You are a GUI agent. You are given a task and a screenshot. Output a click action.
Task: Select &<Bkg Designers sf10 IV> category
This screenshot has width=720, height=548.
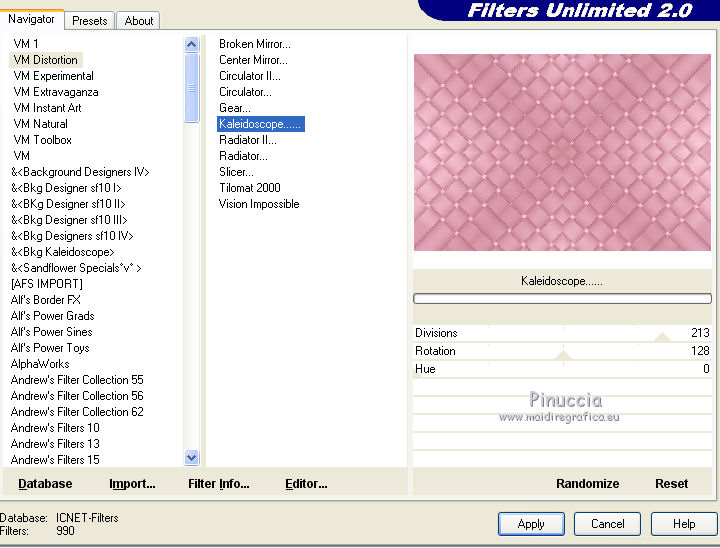[x=72, y=236]
